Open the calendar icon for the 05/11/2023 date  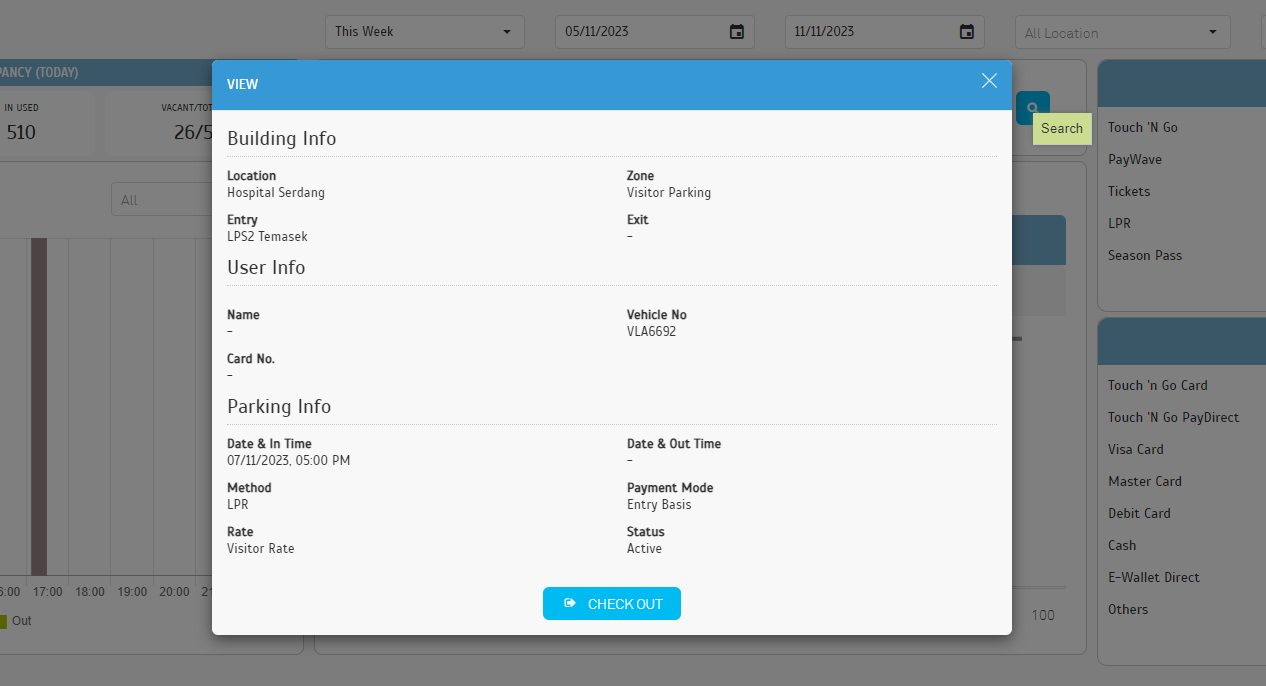tap(737, 32)
